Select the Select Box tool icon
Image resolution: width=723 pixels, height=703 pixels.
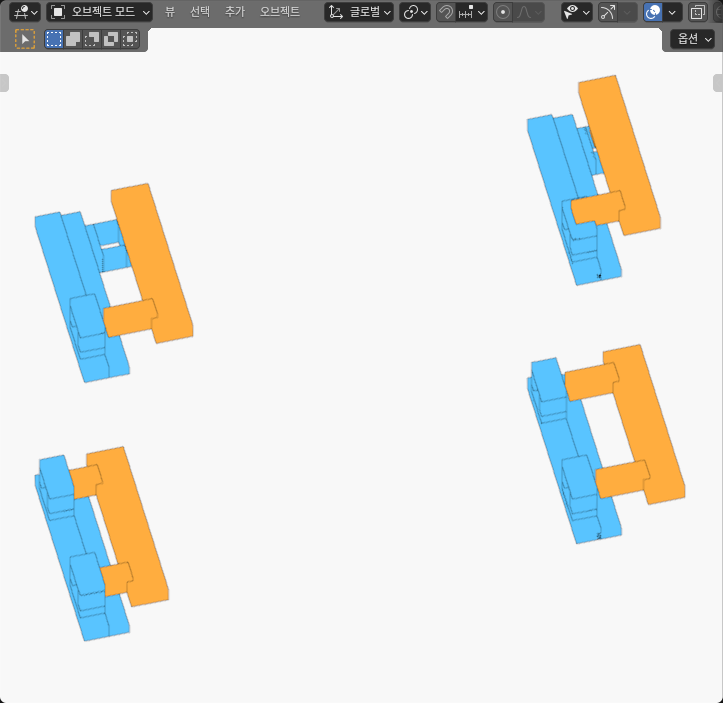(25, 39)
